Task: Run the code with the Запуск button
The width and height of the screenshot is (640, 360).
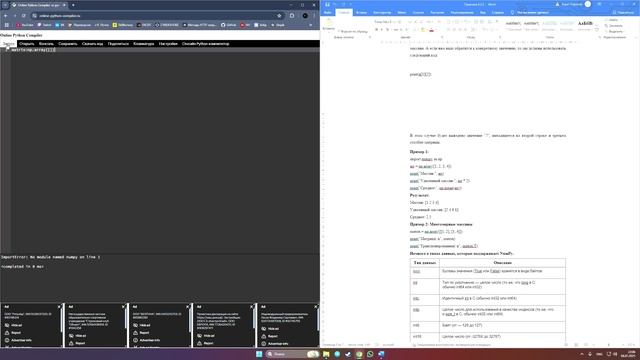Action: (8, 44)
